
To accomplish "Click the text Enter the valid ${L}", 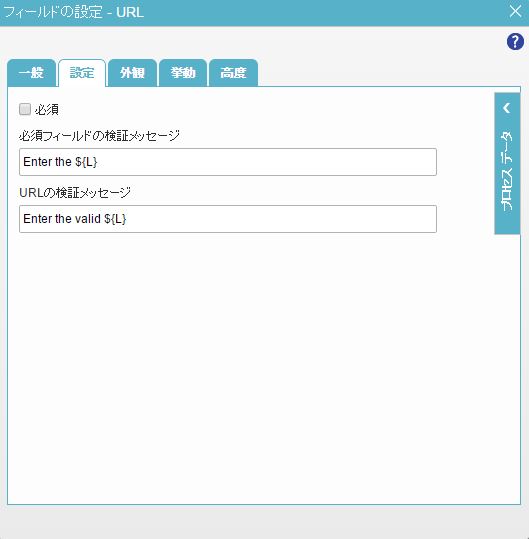I will coord(75,219).
